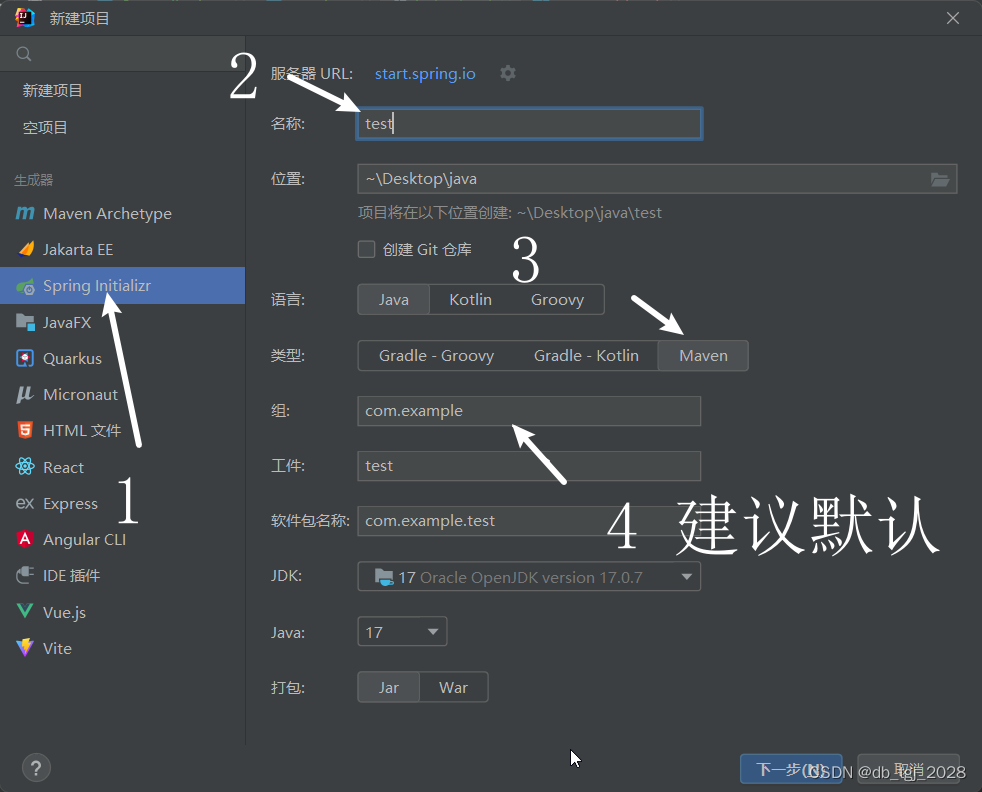Select JavaFX generator entry

pos(122,322)
